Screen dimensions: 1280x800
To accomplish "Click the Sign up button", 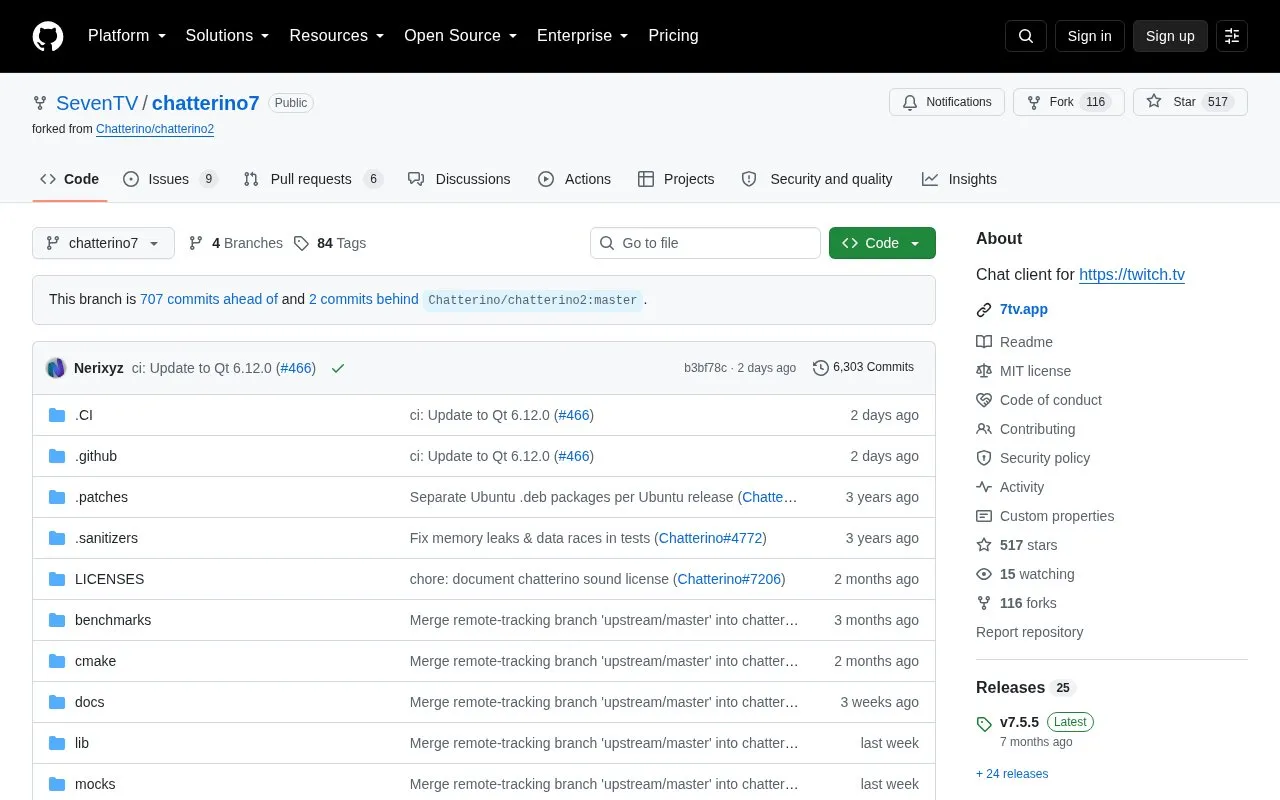I will [1170, 36].
